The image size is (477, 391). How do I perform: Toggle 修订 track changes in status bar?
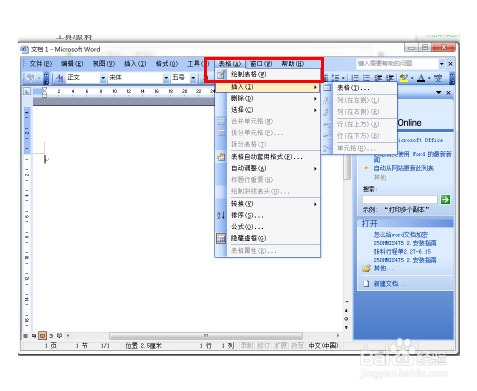coord(263,346)
